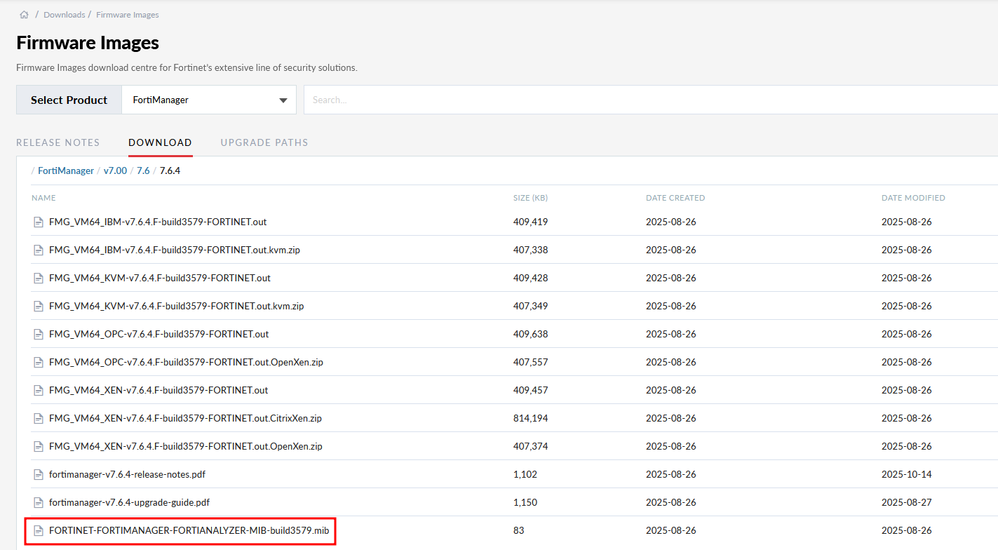
Task: Download FMG_VM64_IBM-v7.6.4.F-build3579-FORTINET.out
Action: (158, 222)
